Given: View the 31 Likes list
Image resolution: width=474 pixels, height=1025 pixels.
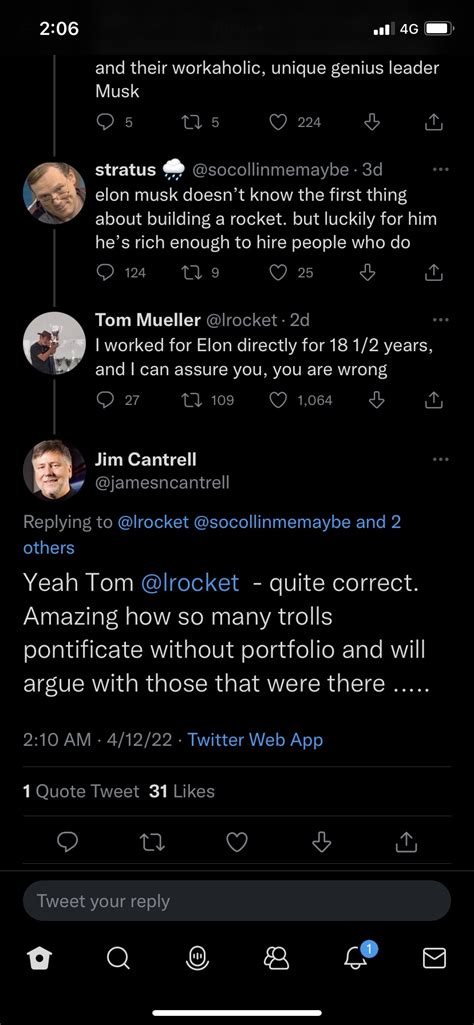Looking at the screenshot, I should [x=182, y=791].
